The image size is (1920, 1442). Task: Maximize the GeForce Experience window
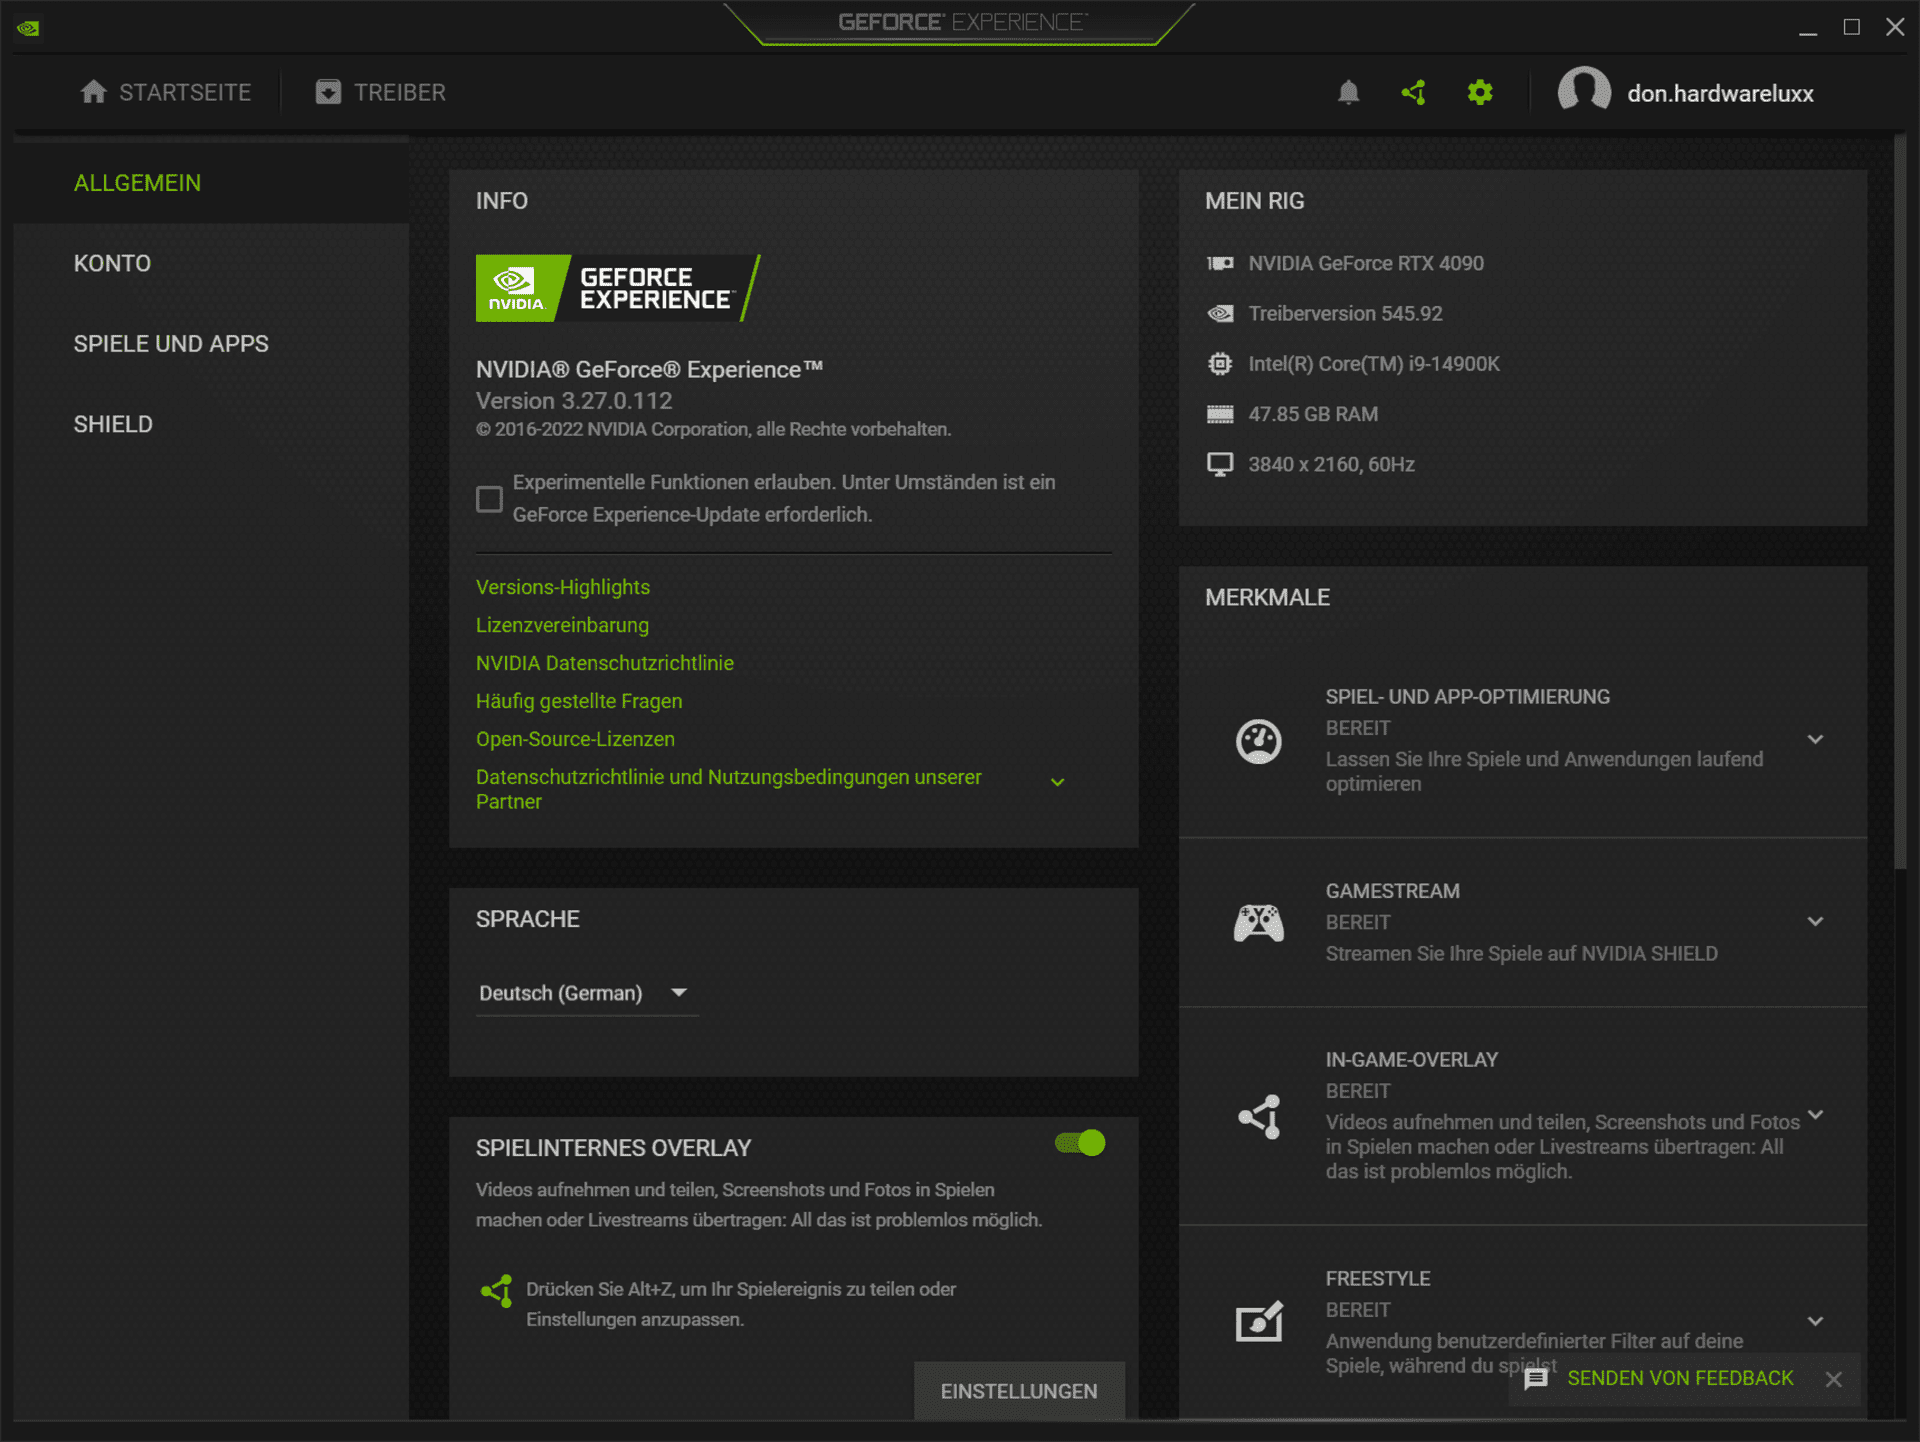pyautogui.click(x=1852, y=27)
